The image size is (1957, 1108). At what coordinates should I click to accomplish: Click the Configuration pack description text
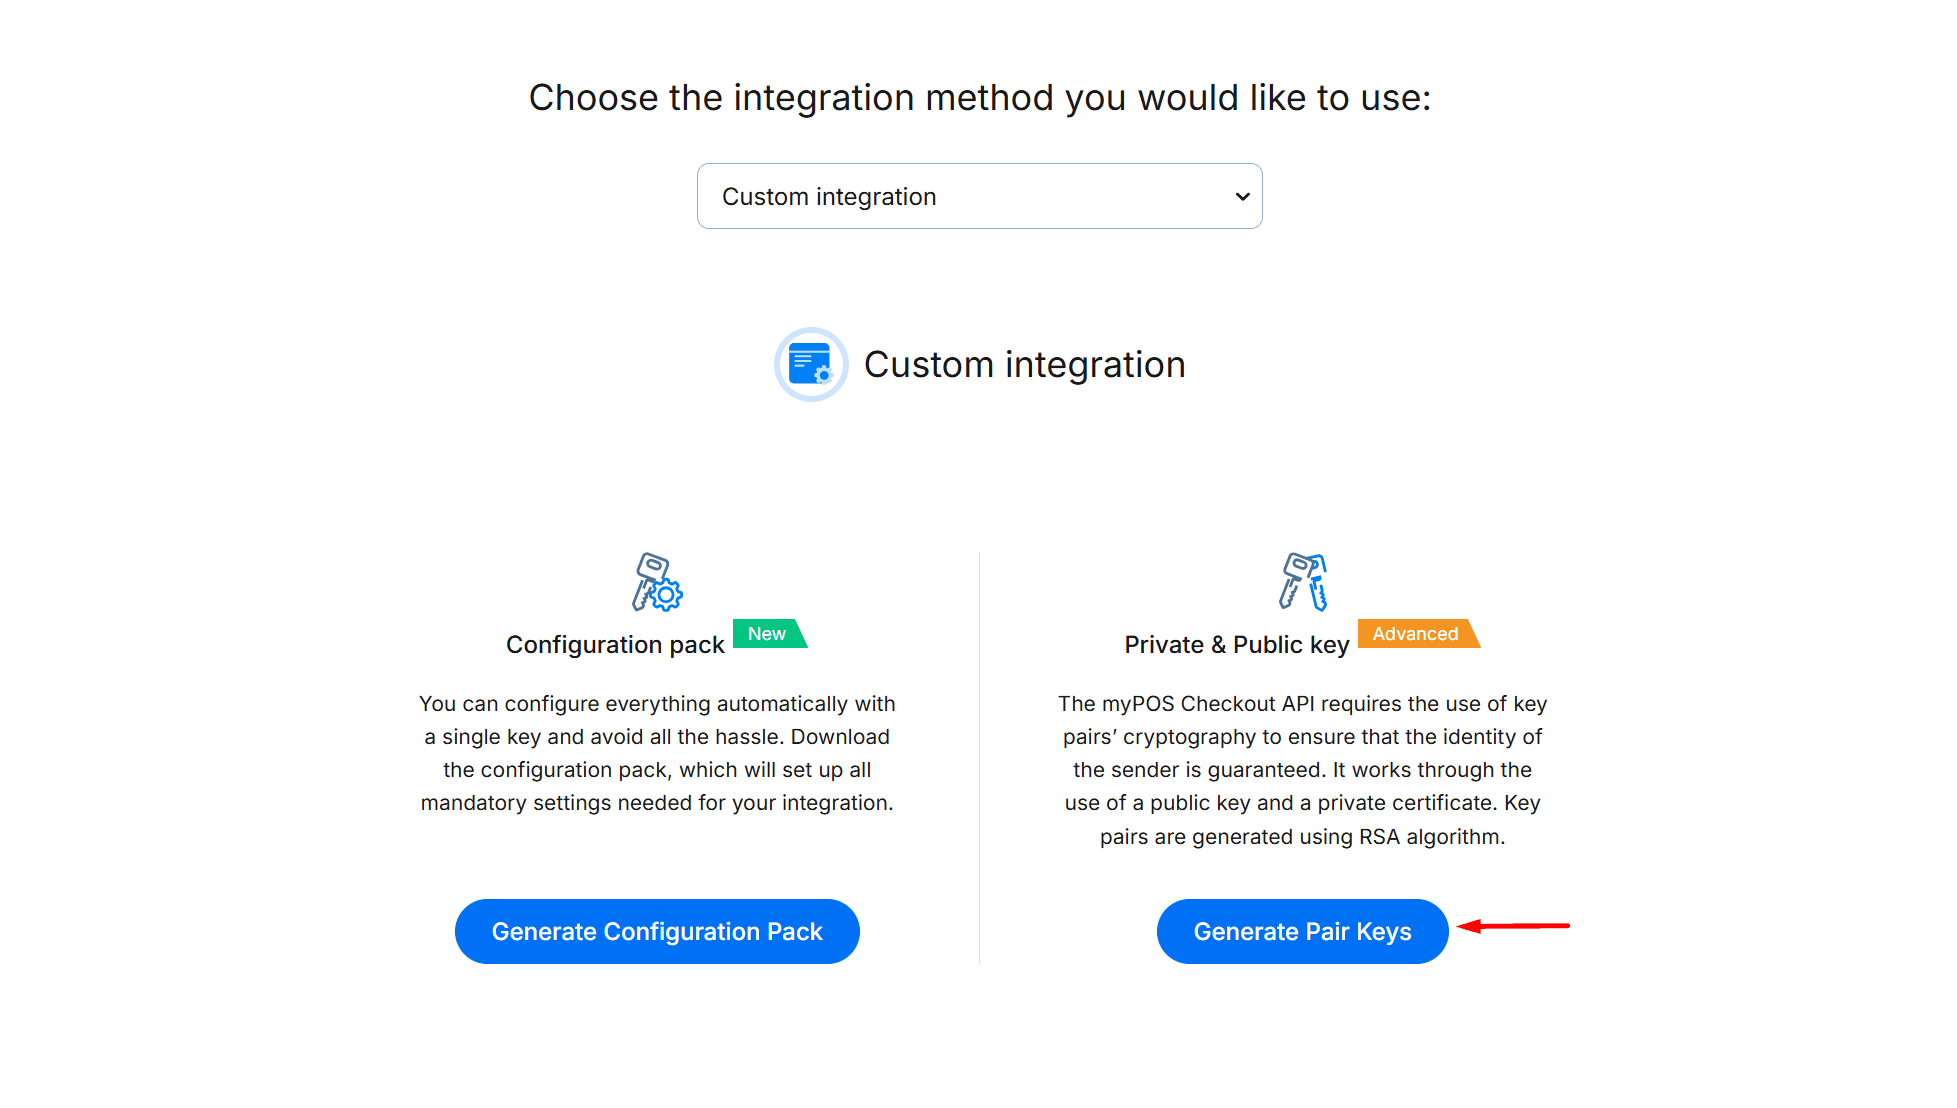pyautogui.click(x=656, y=752)
